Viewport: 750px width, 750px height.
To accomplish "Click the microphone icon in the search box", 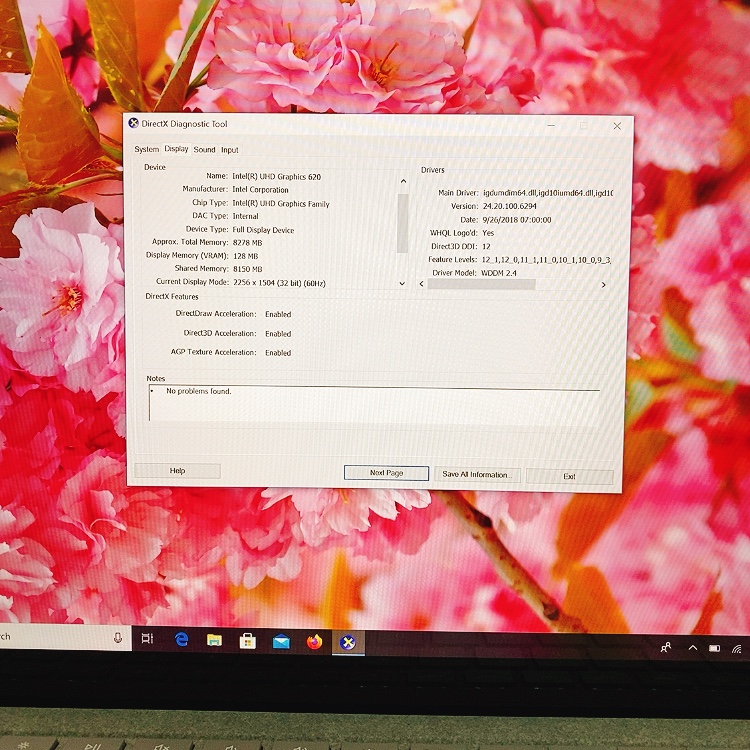I will [x=118, y=638].
